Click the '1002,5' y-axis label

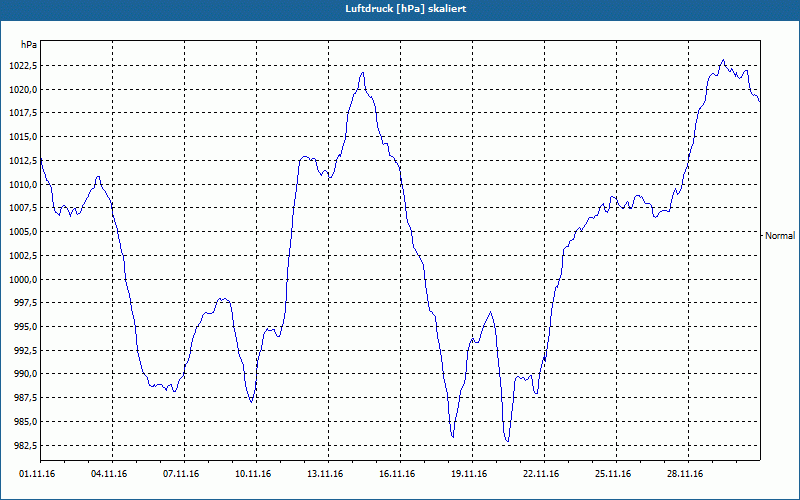(23, 256)
